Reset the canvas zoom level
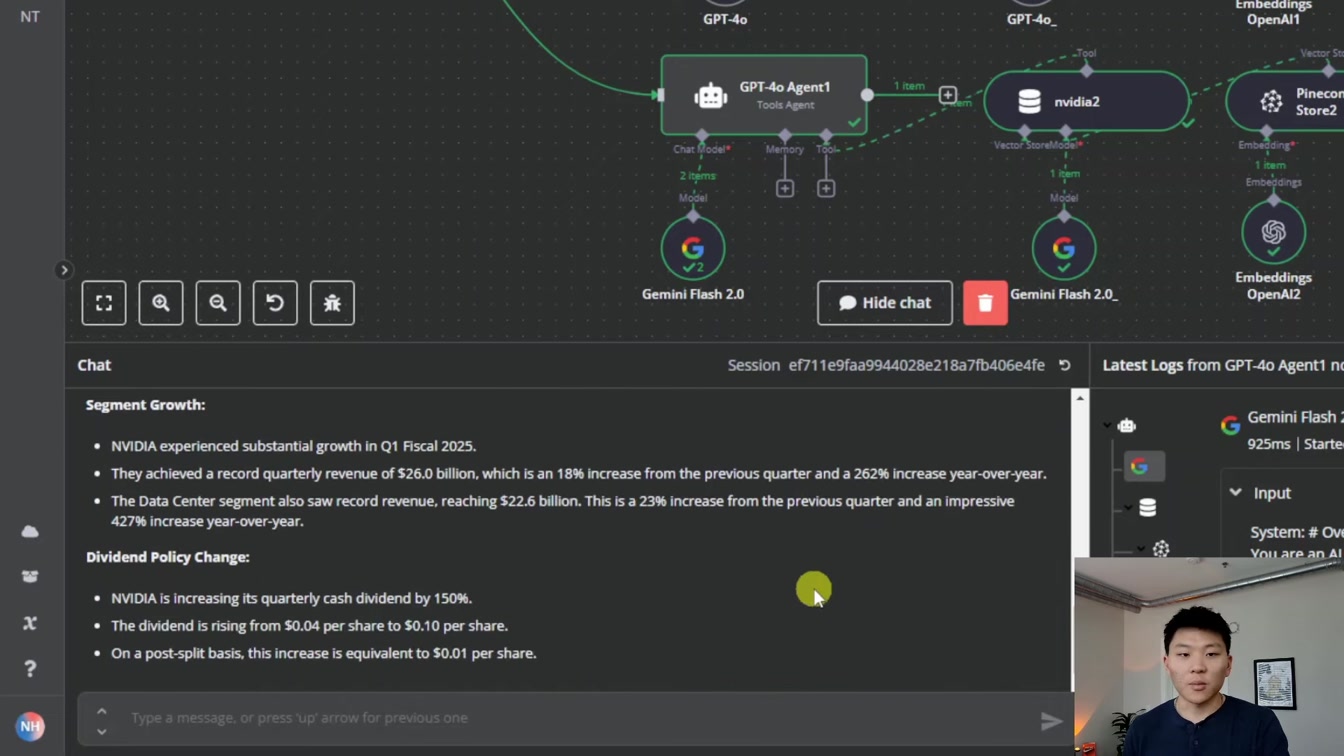 [275, 303]
